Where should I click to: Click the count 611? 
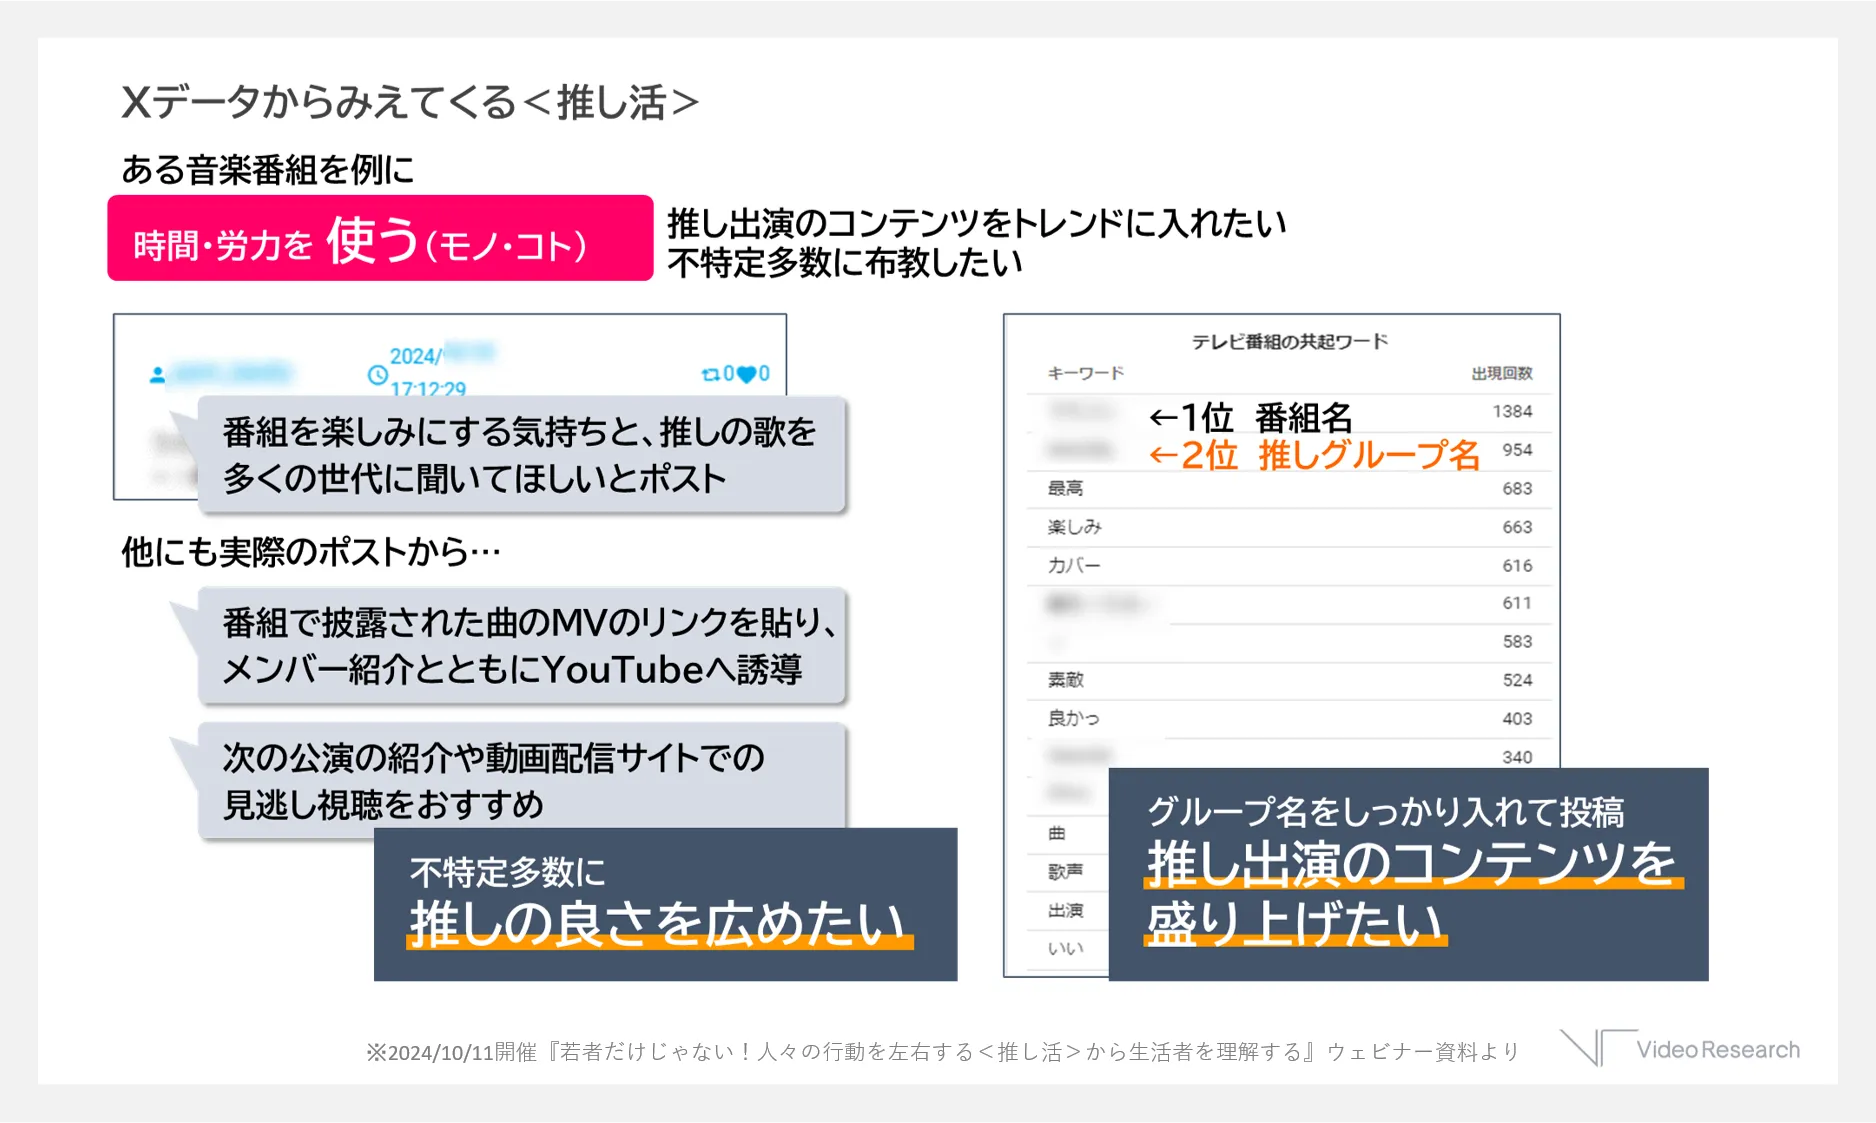click(1517, 603)
